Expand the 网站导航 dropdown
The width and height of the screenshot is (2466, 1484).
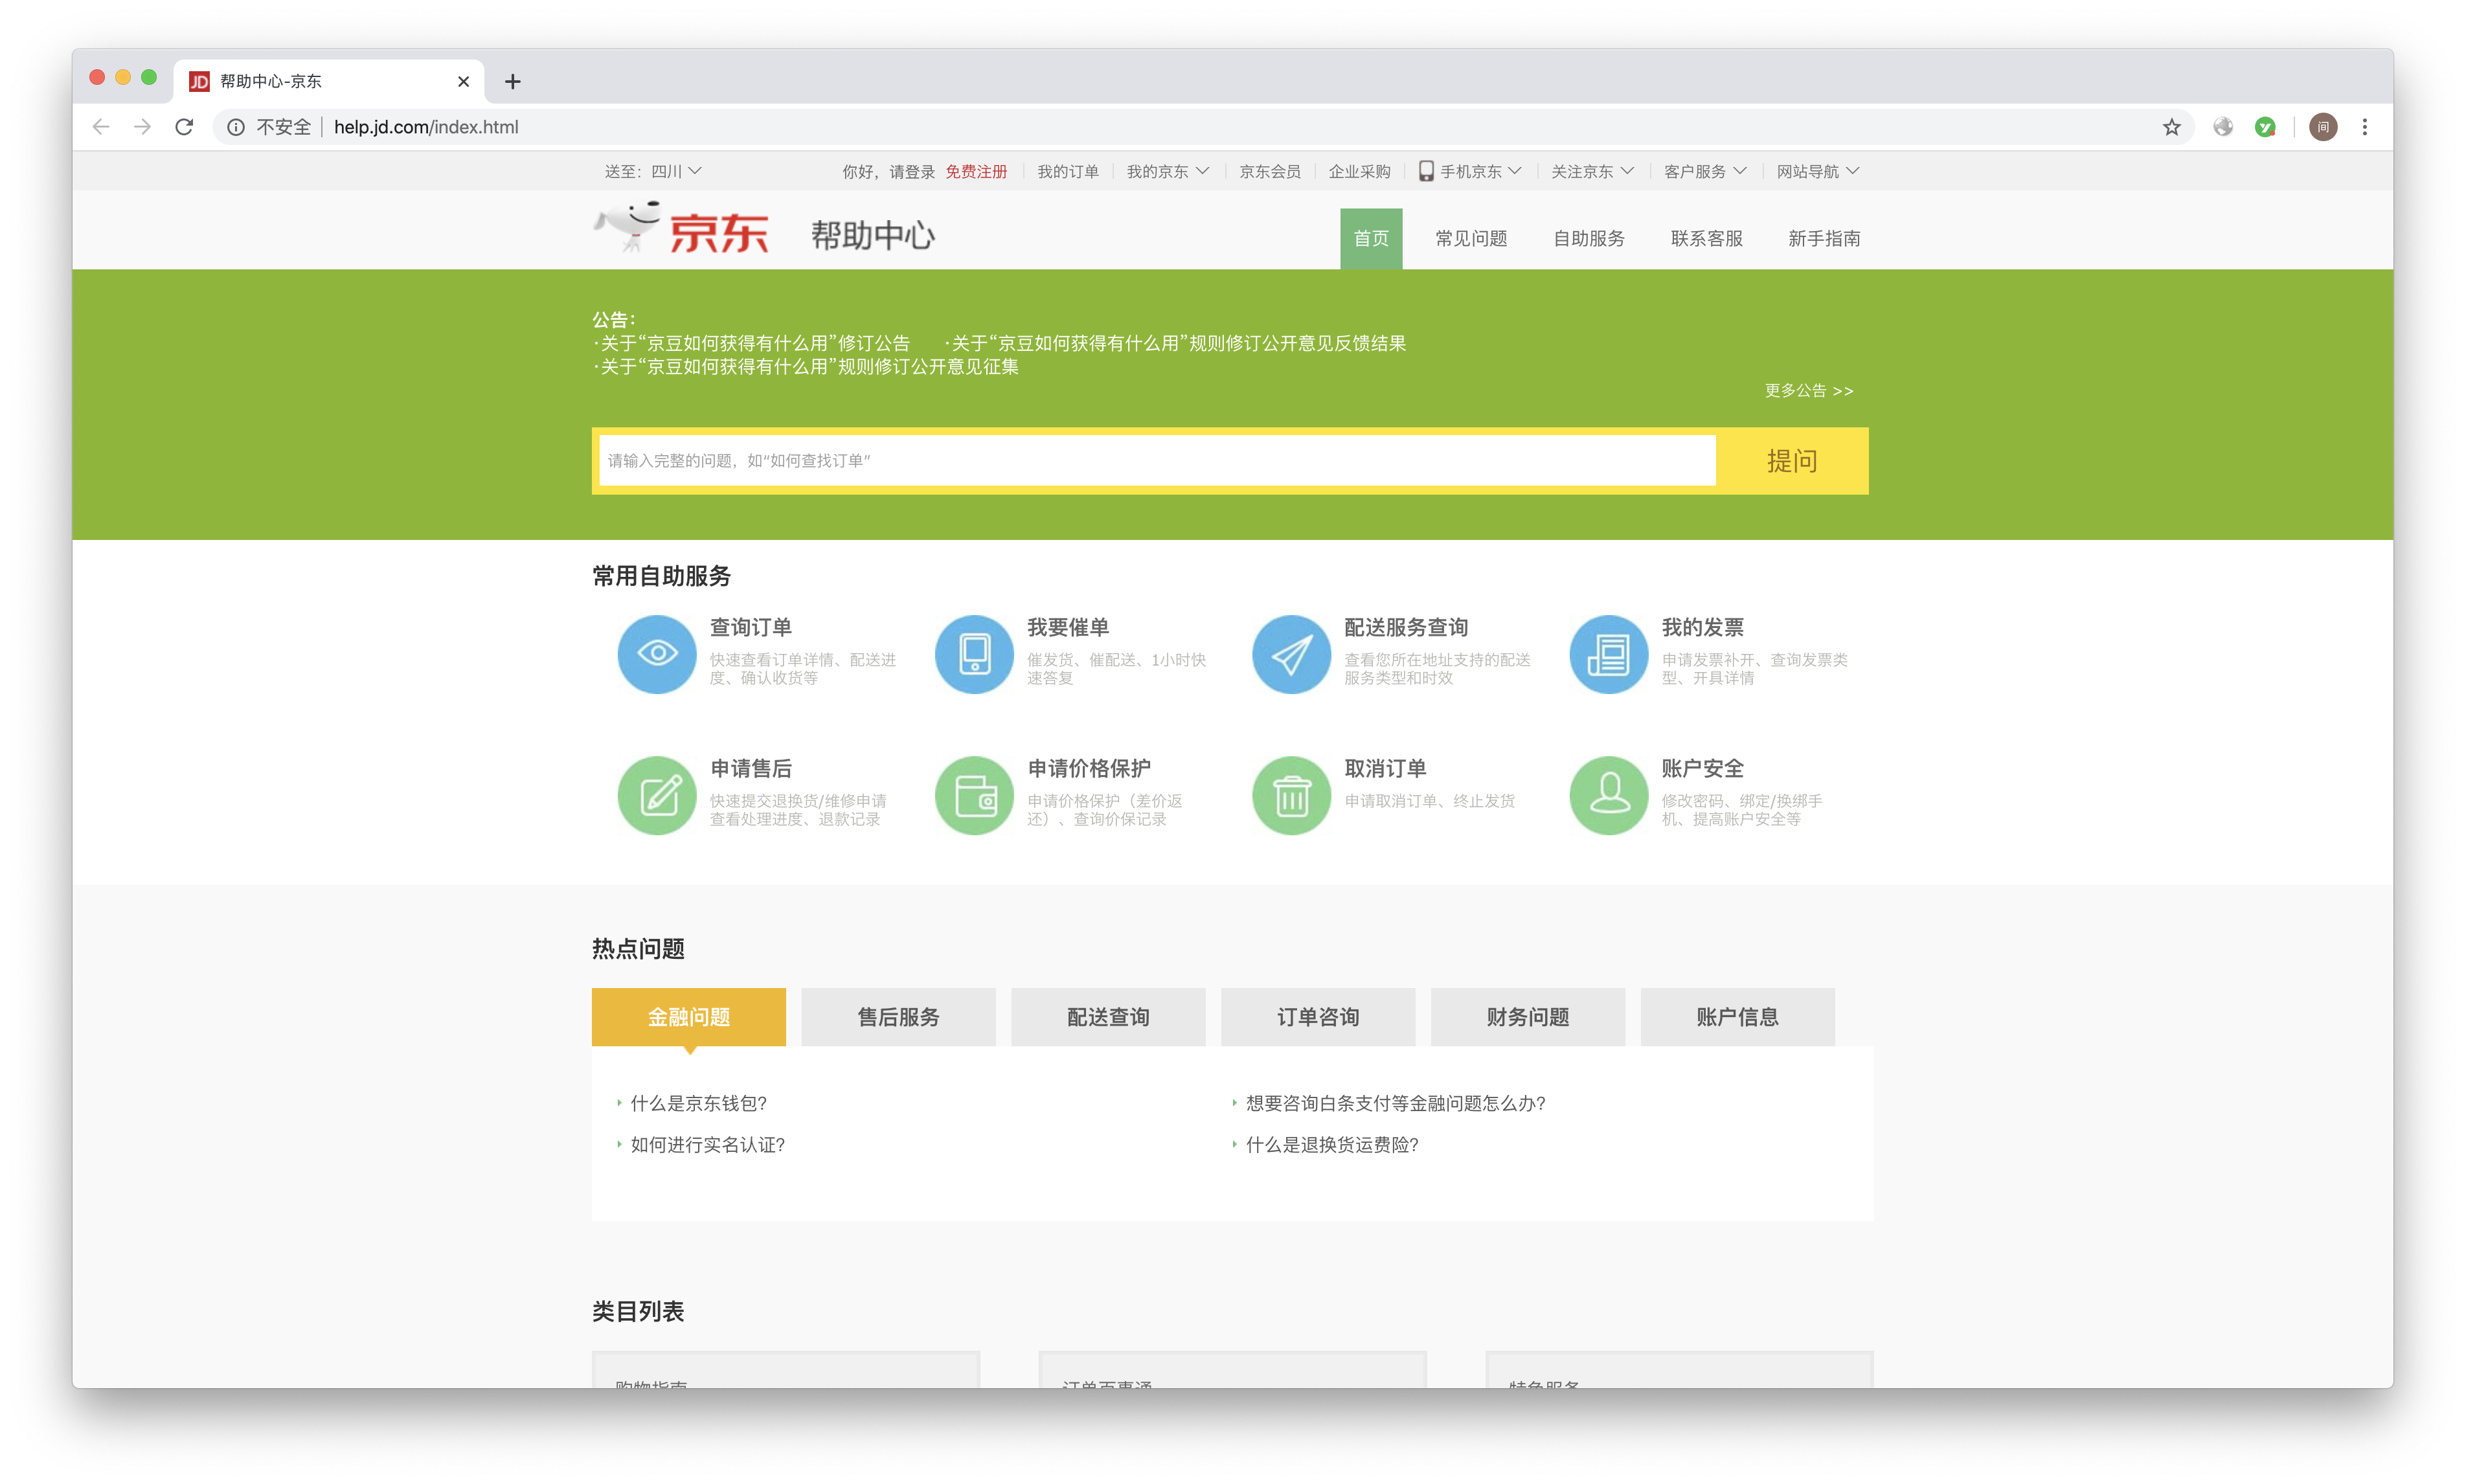tap(1818, 171)
